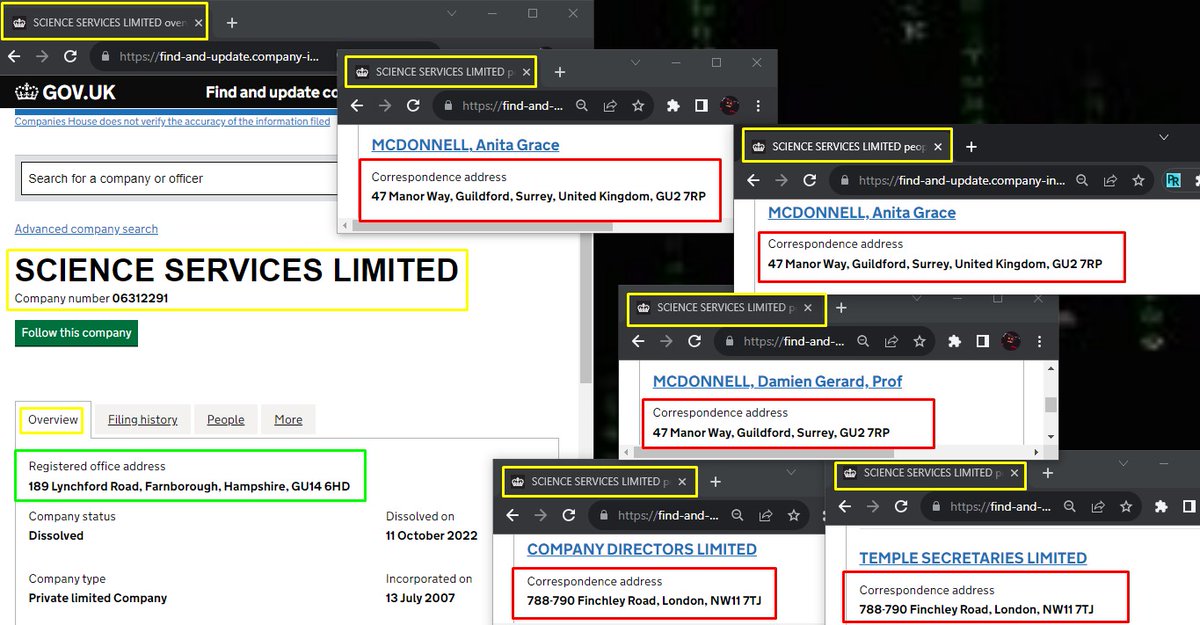This screenshot has width=1200, height=625.
Task: Click the zoom magnifier beside the PR extension window's URL
Action: pos(1082,181)
